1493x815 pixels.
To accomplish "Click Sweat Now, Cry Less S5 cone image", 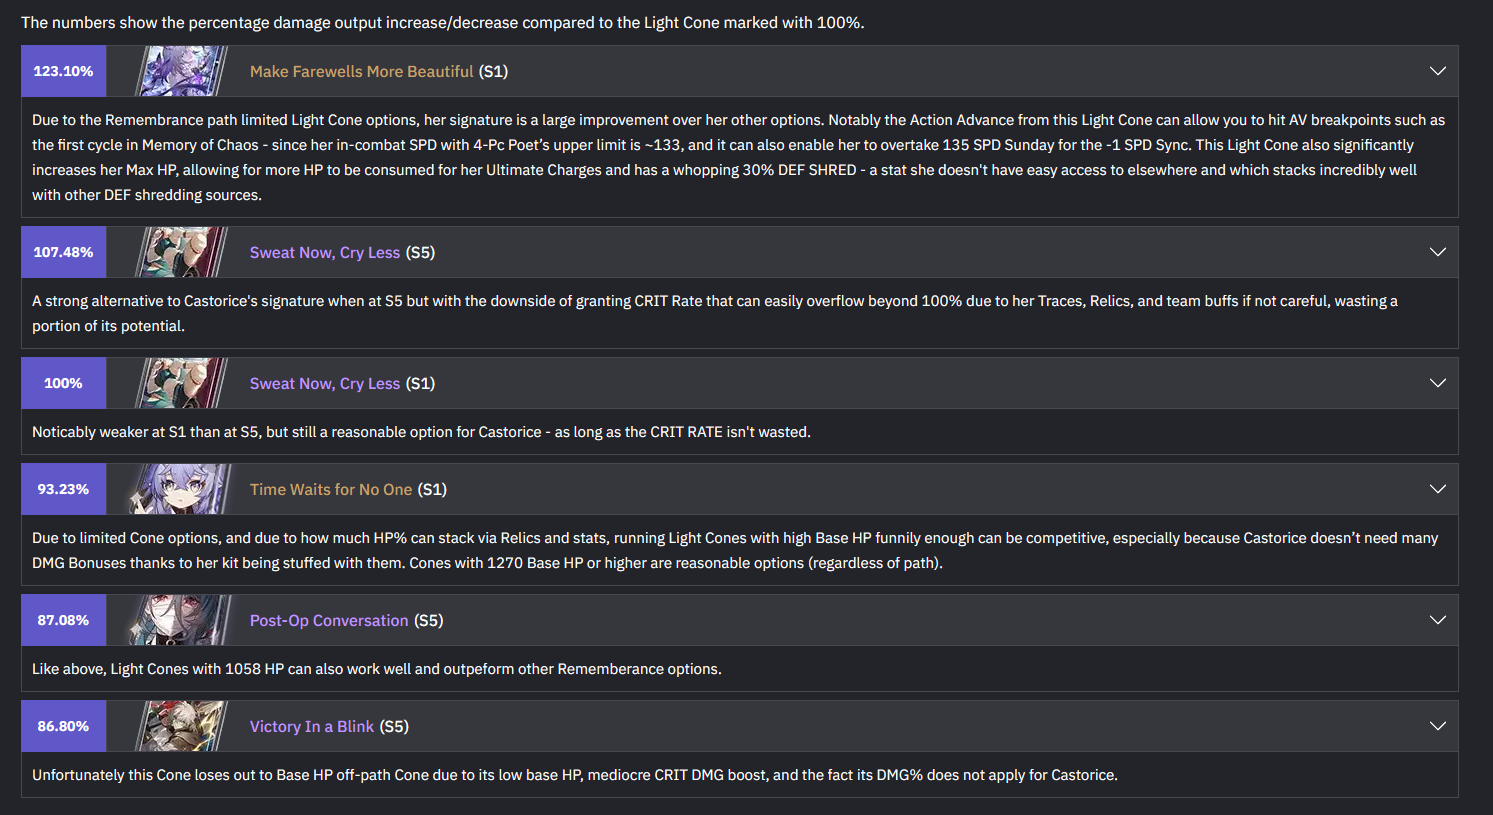I will (x=181, y=252).
